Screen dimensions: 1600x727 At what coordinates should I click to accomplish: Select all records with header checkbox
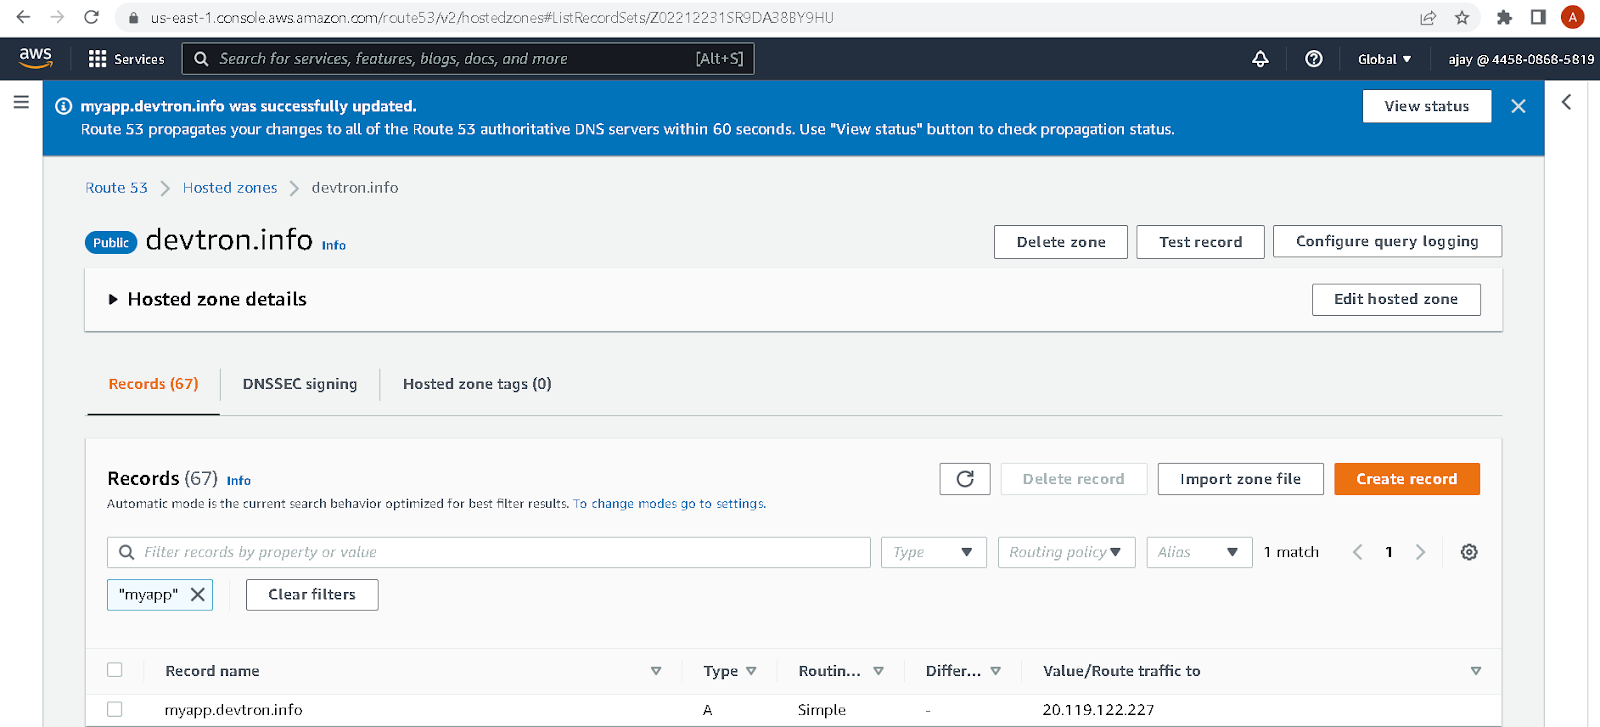click(x=115, y=670)
